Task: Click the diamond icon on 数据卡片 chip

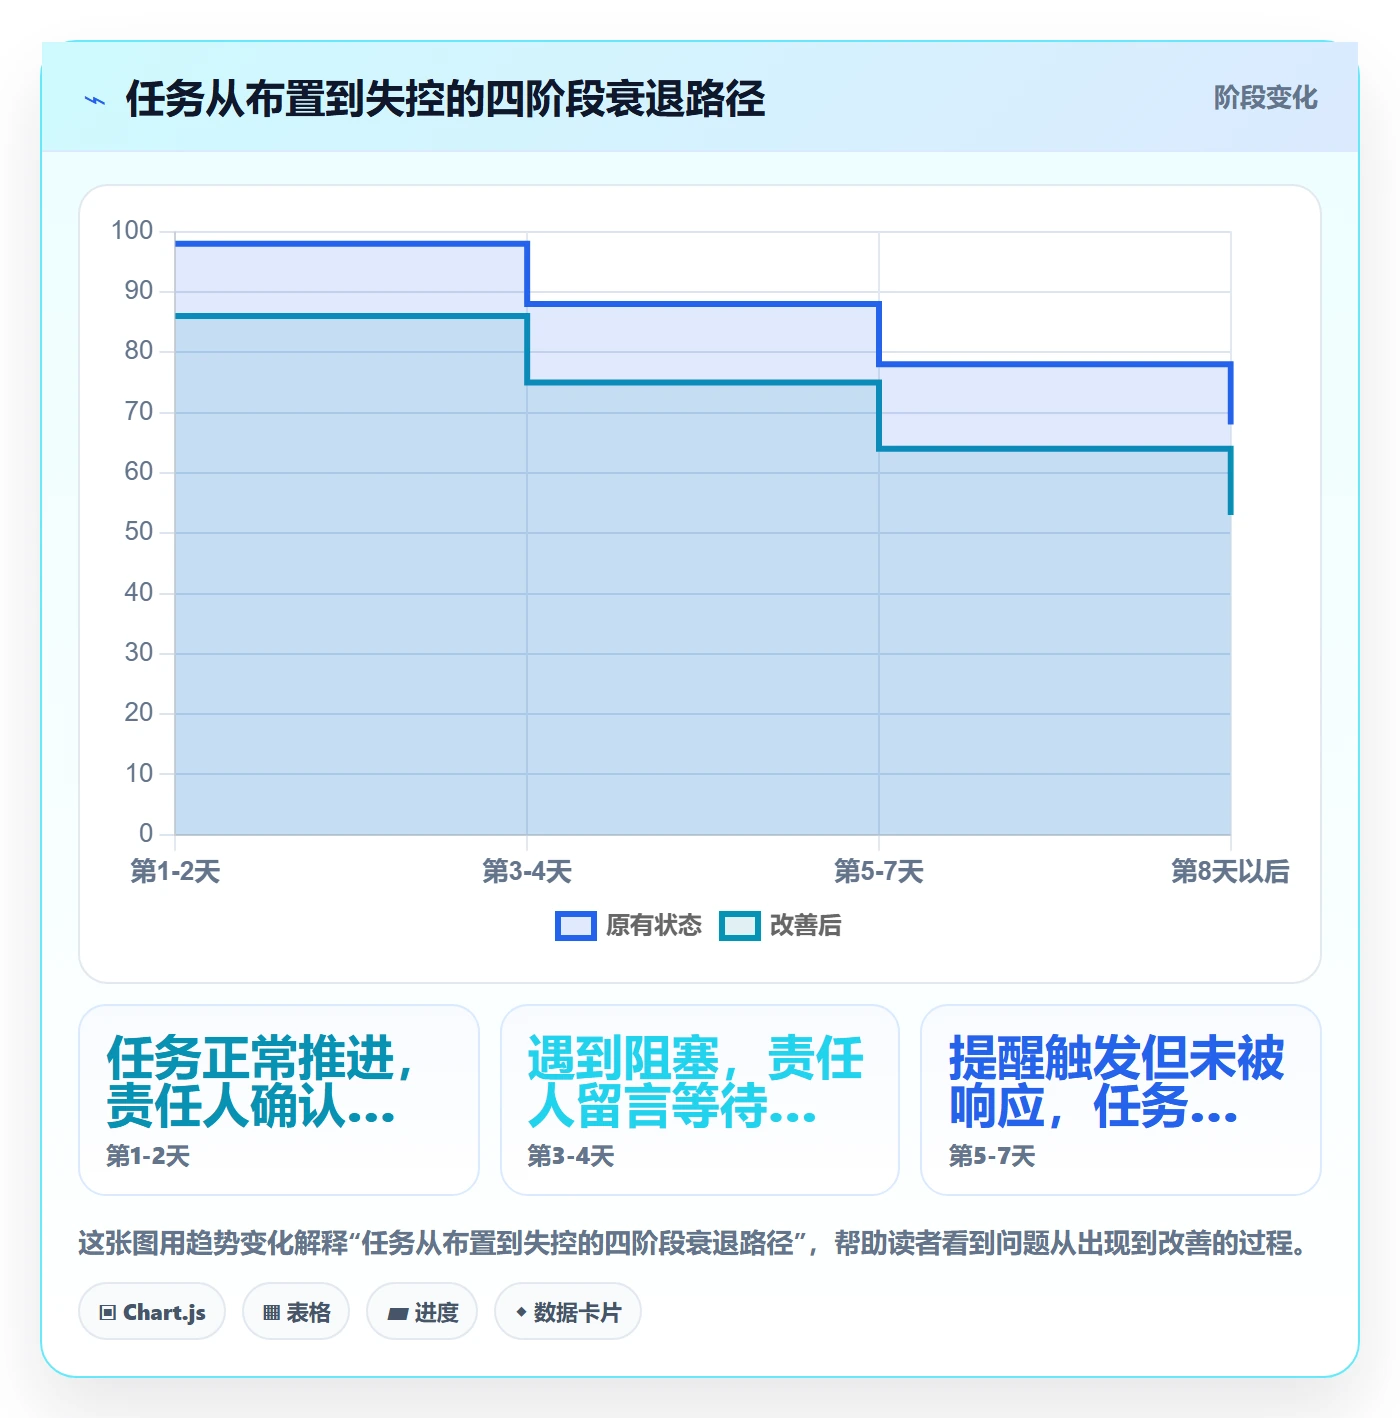Action: tap(521, 1312)
